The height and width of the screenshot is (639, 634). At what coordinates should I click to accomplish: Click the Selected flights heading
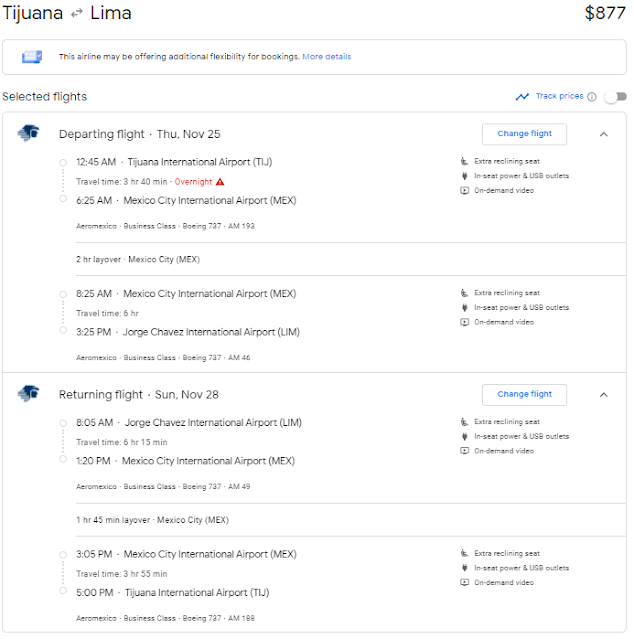tap(44, 97)
